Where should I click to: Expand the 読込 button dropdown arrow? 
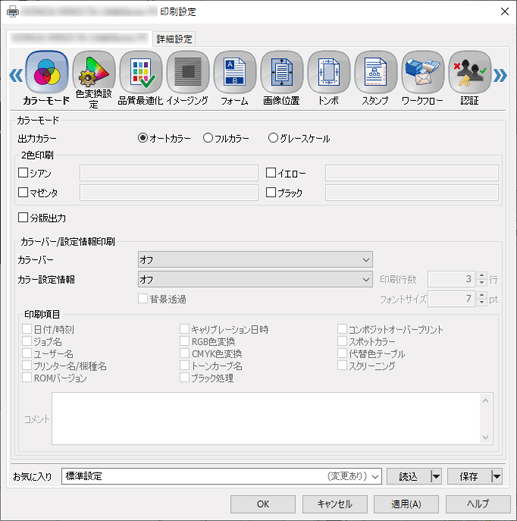tap(436, 476)
